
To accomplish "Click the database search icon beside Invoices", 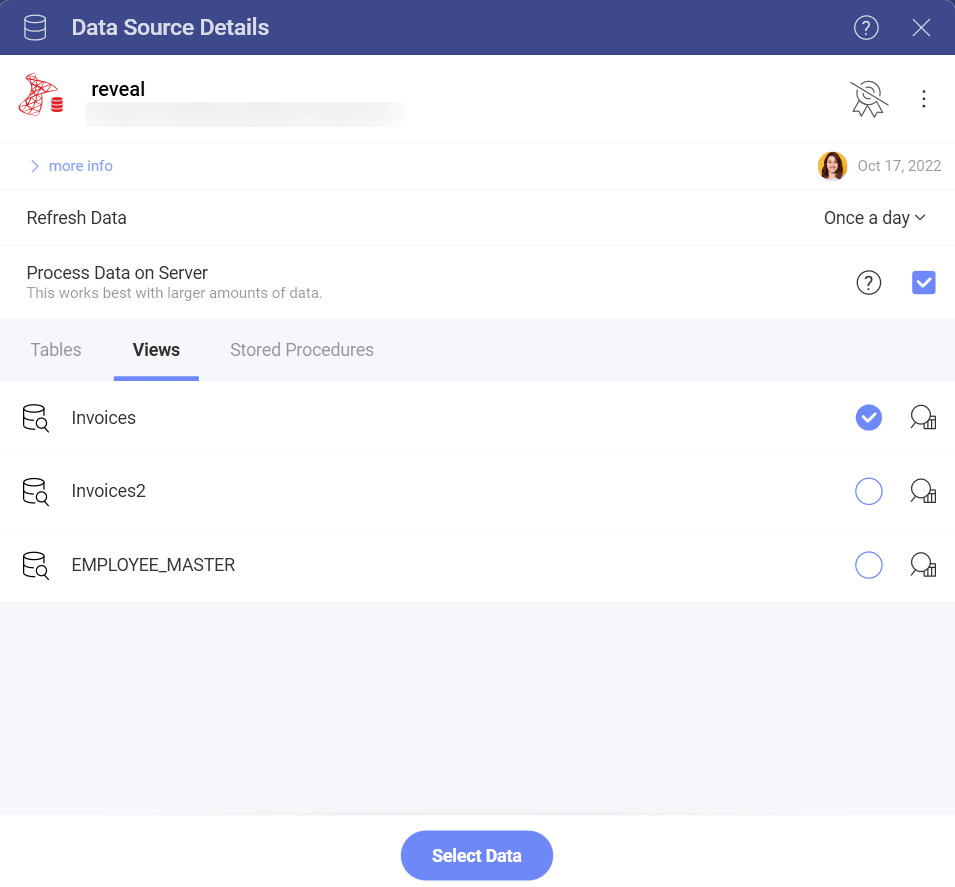I will [x=34, y=417].
